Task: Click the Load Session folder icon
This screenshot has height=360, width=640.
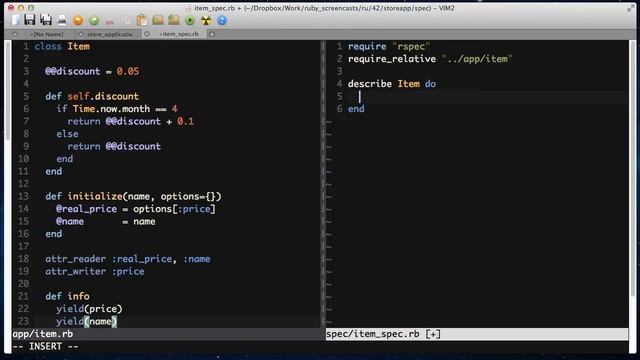Action: point(158,20)
